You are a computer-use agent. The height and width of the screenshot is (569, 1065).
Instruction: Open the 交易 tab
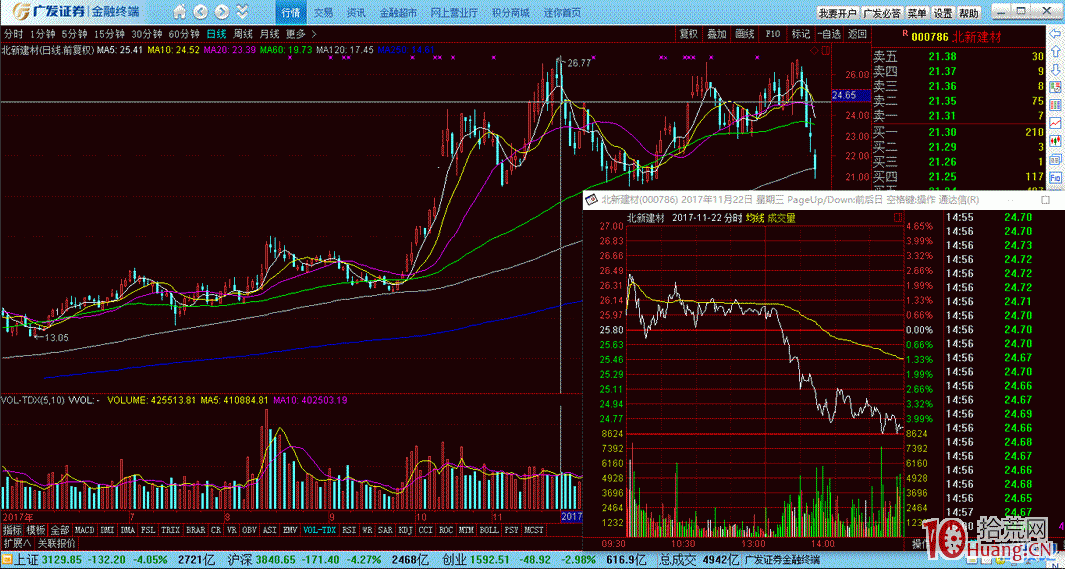(x=324, y=12)
